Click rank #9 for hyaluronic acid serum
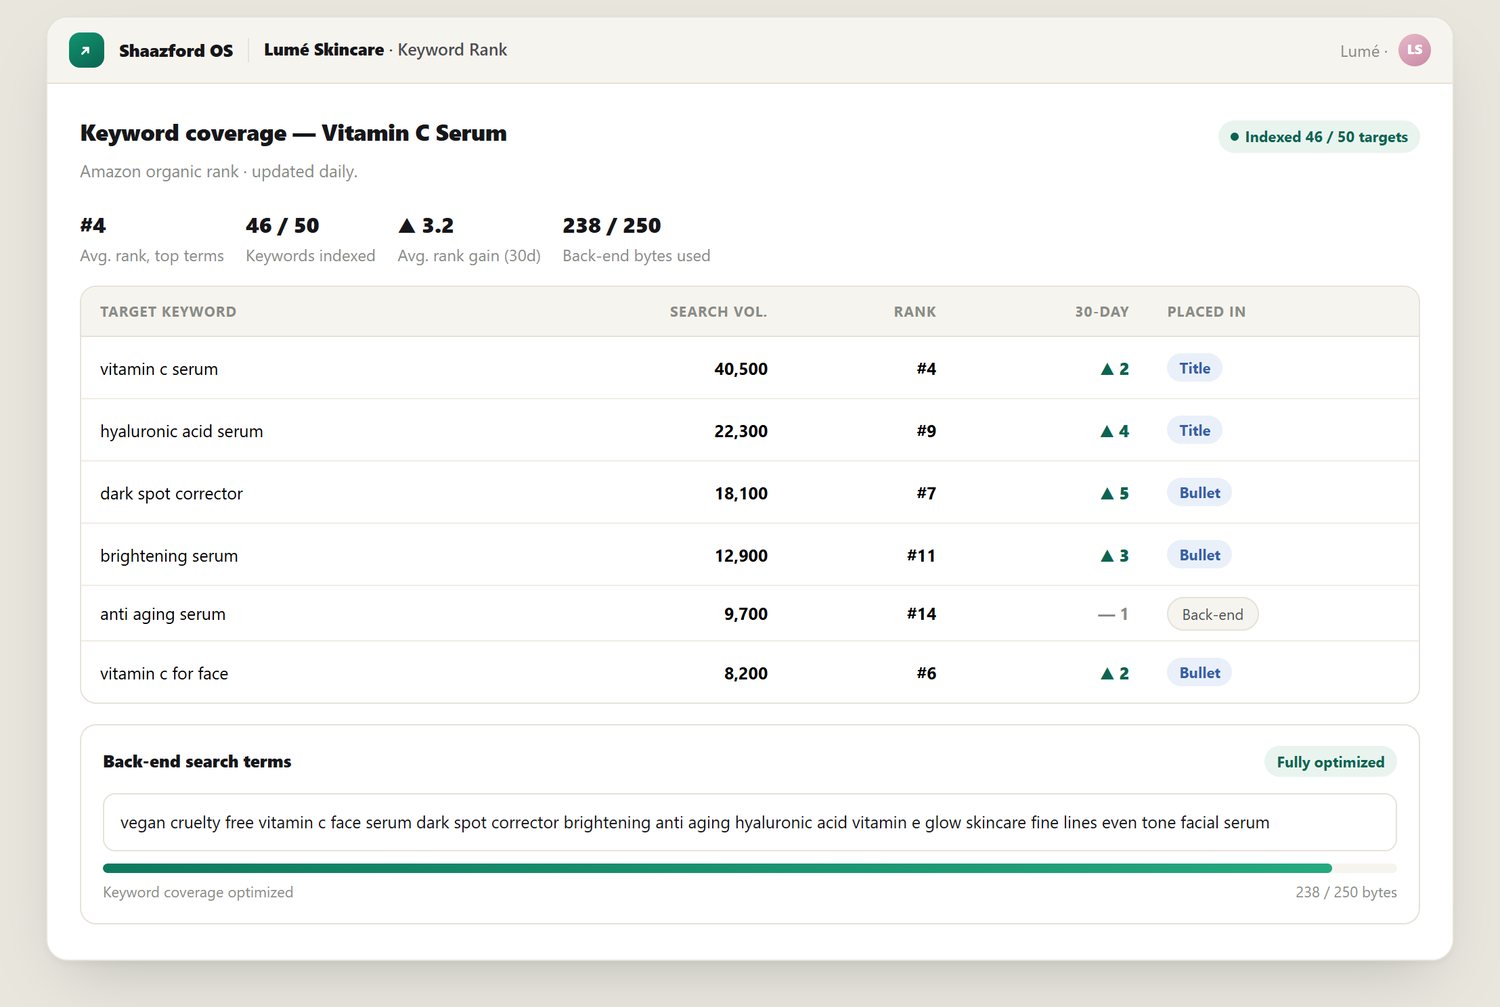Screen dimensions: 1500x1007 click(x=926, y=431)
